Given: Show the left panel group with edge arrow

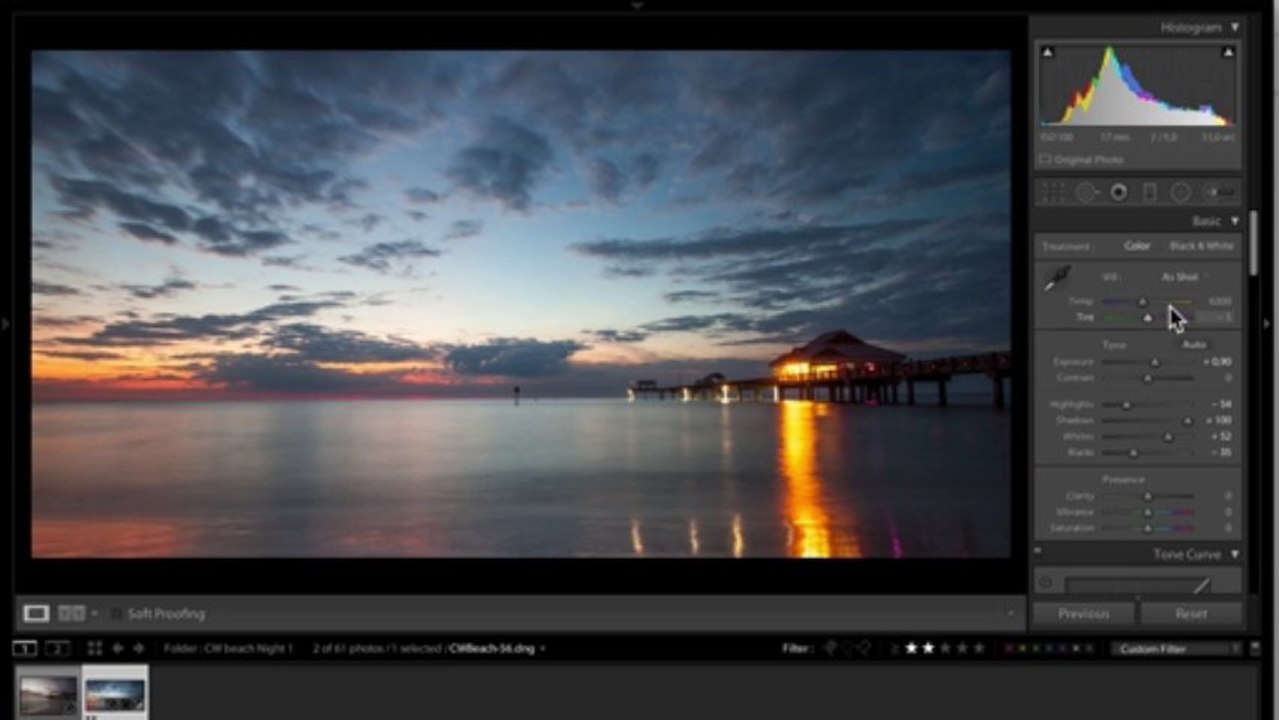Looking at the screenshot, I should pos(6,323).
